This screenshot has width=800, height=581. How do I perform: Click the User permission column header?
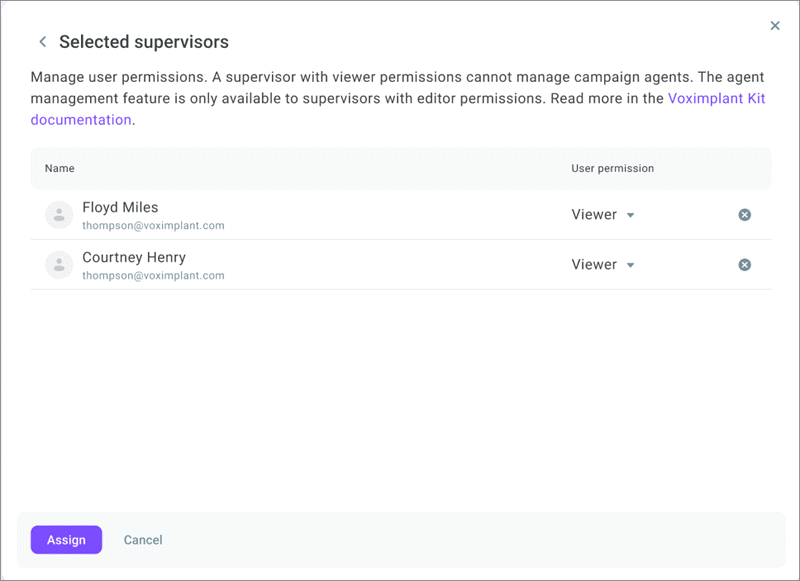612,168
